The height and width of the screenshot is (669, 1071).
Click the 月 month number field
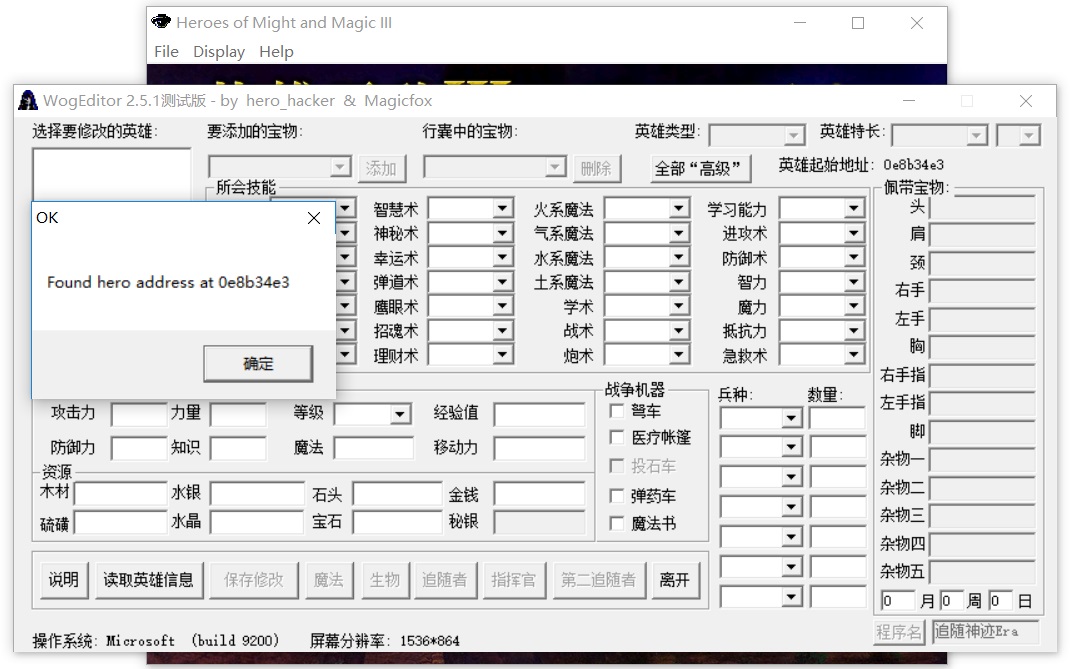(898, 601)
